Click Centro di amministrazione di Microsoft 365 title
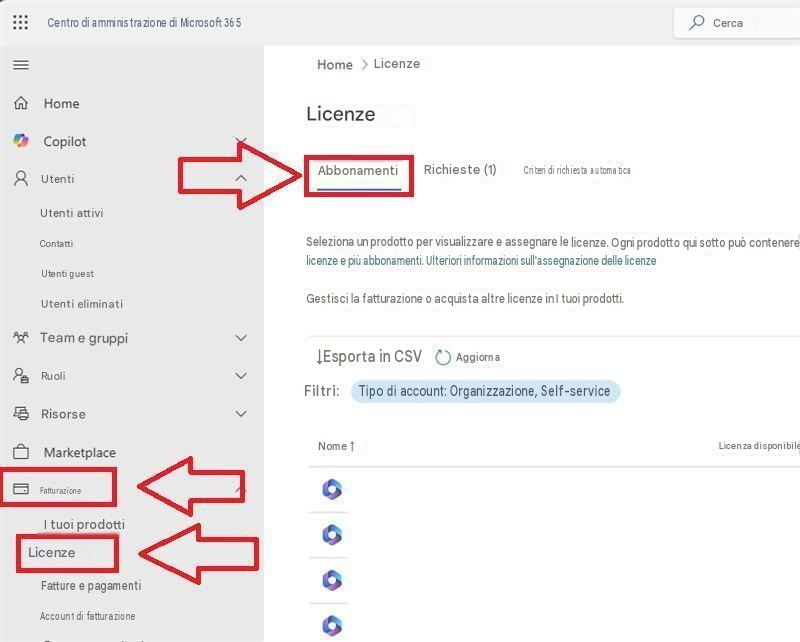 (x=144, y=22)
